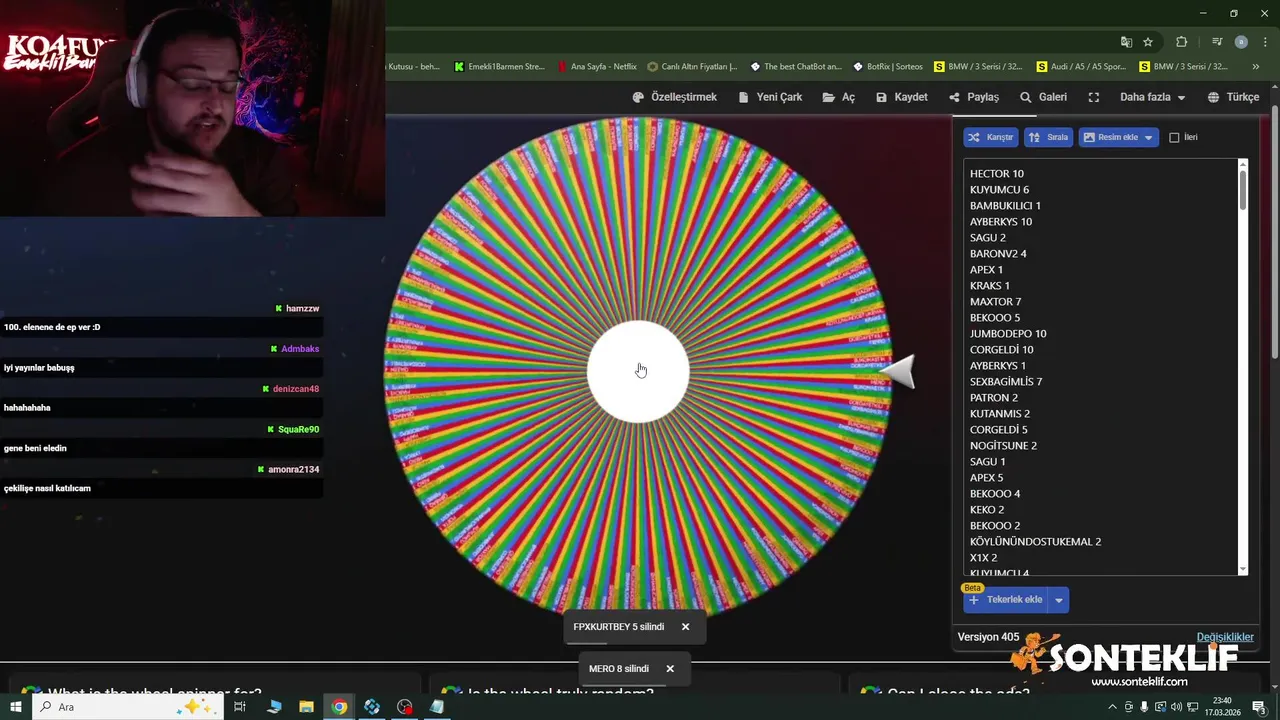Open microphone tray icon
1280x720 pixels.
1145,707
